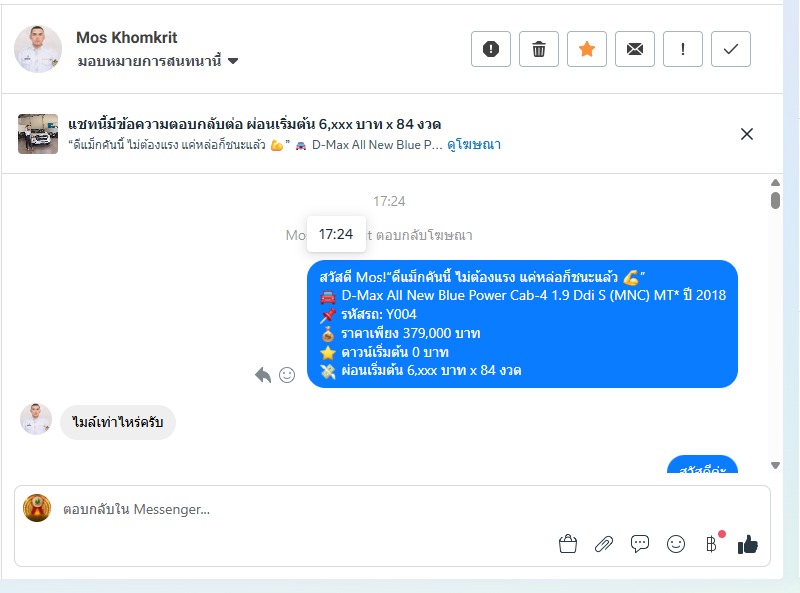Open the baht payment request icon
This screenshot has height=593, width=800.
(x=711, y=544)
